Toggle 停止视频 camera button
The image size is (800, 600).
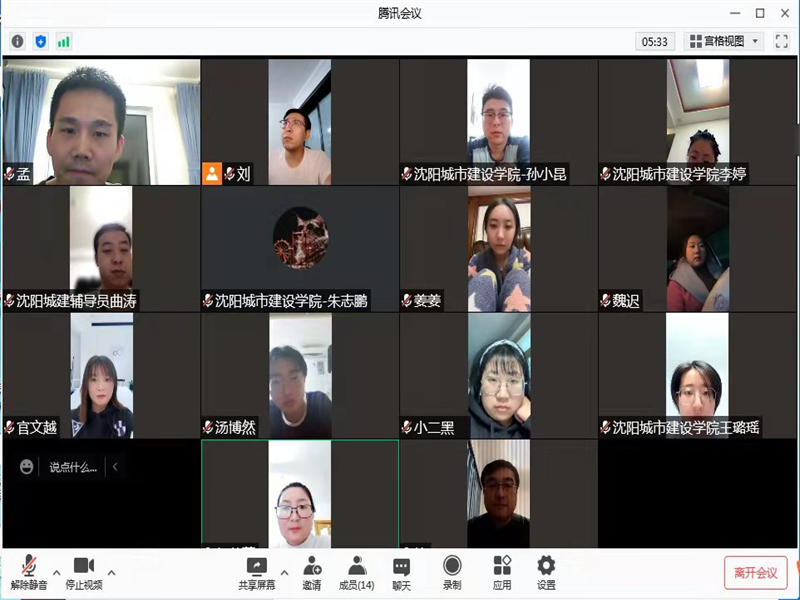coord(84,572)
